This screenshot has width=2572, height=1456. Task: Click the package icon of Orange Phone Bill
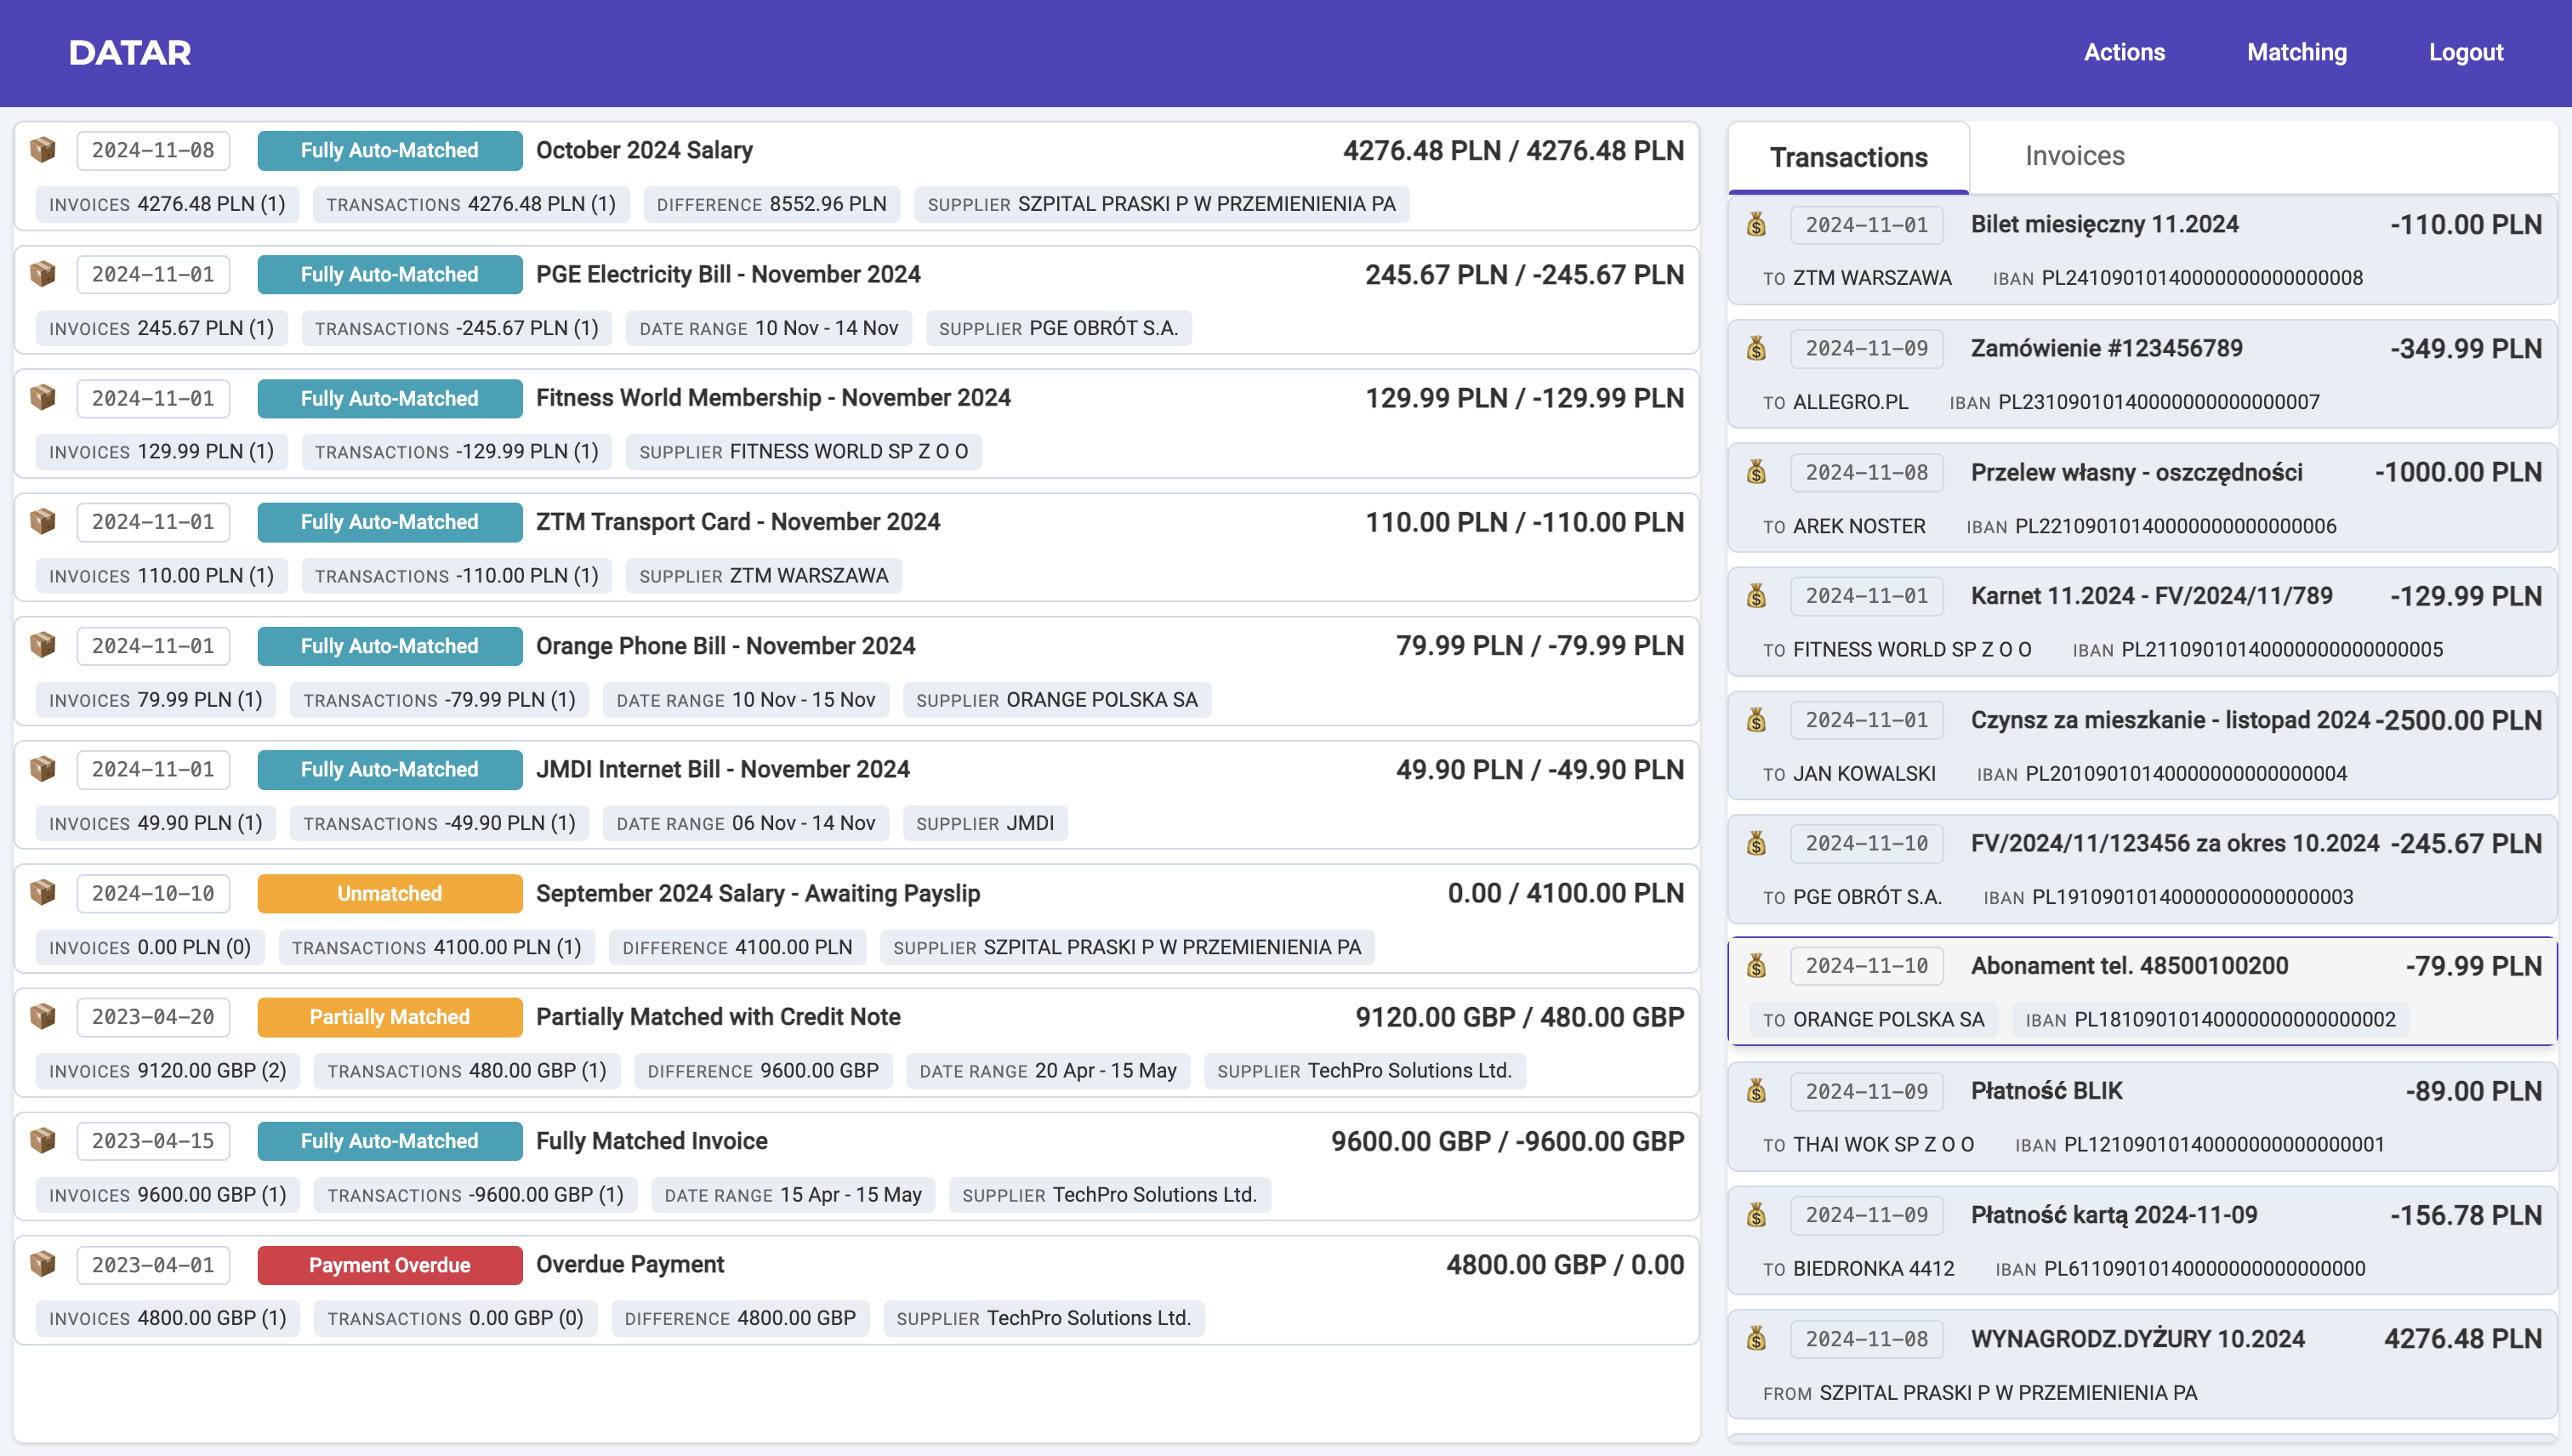pyautogui.click(x=42, y=646)
